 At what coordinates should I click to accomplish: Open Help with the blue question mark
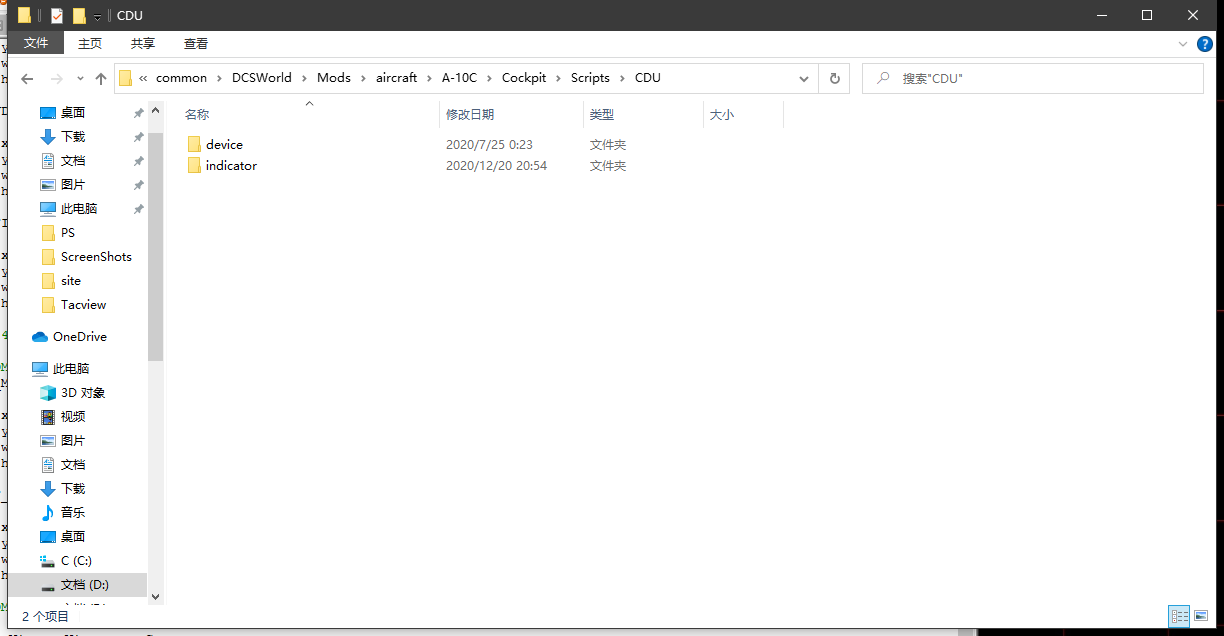pos(1205,44)
